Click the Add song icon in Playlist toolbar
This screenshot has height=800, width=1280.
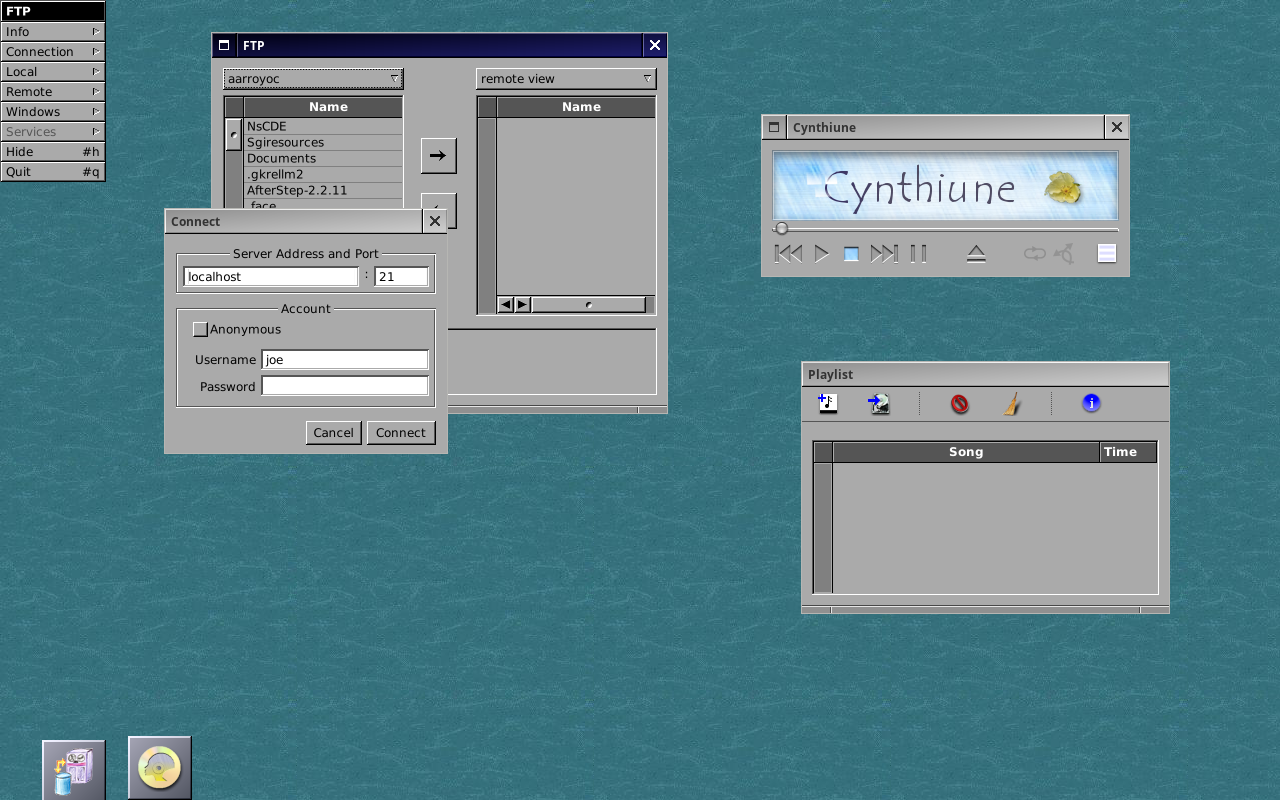827,403
